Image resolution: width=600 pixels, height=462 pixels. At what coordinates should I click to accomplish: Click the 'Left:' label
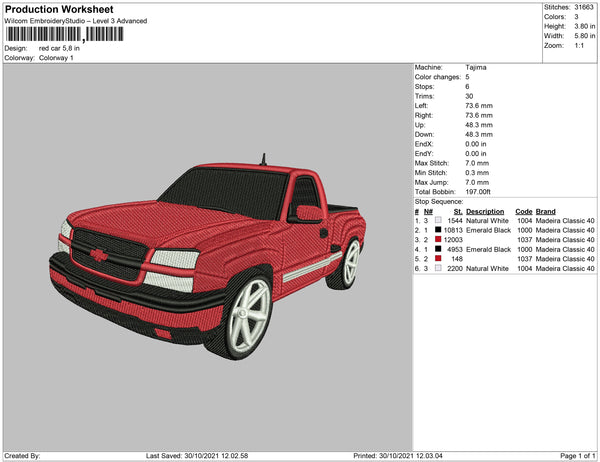pos(421,106)
